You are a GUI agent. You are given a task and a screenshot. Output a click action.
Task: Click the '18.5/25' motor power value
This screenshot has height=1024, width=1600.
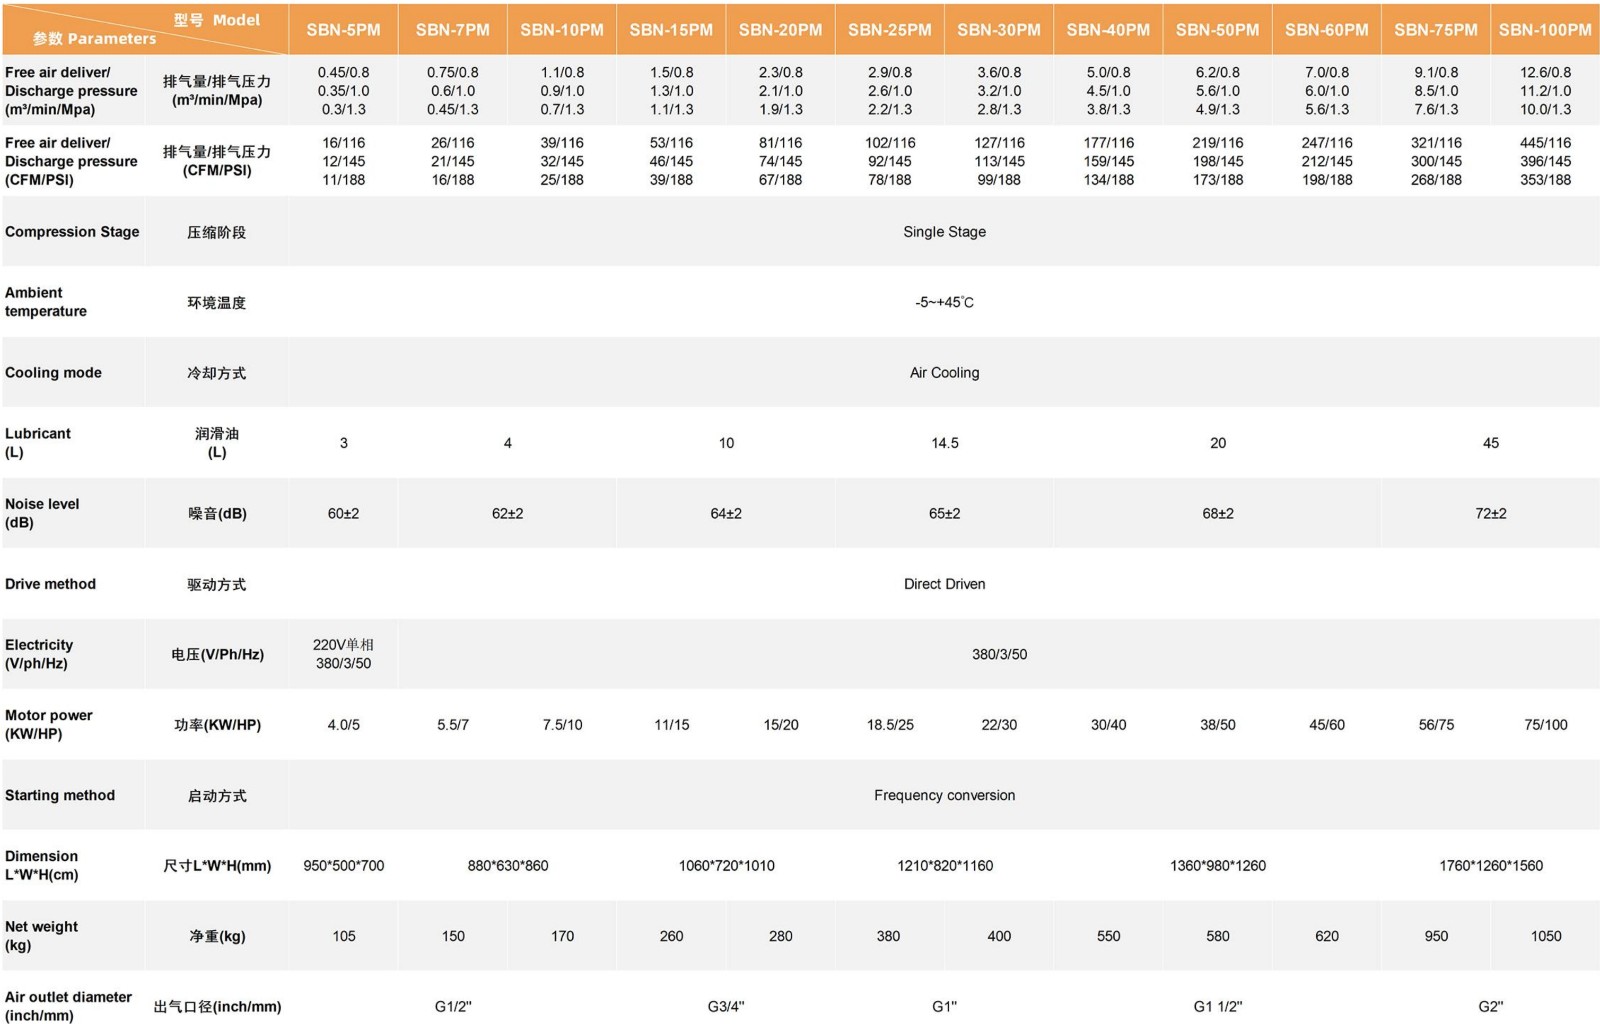[x=890, y=725]
